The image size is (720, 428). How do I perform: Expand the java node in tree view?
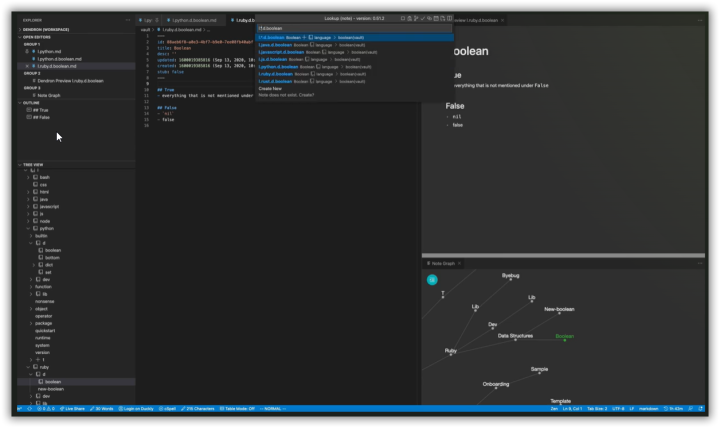tap(28, 199)
